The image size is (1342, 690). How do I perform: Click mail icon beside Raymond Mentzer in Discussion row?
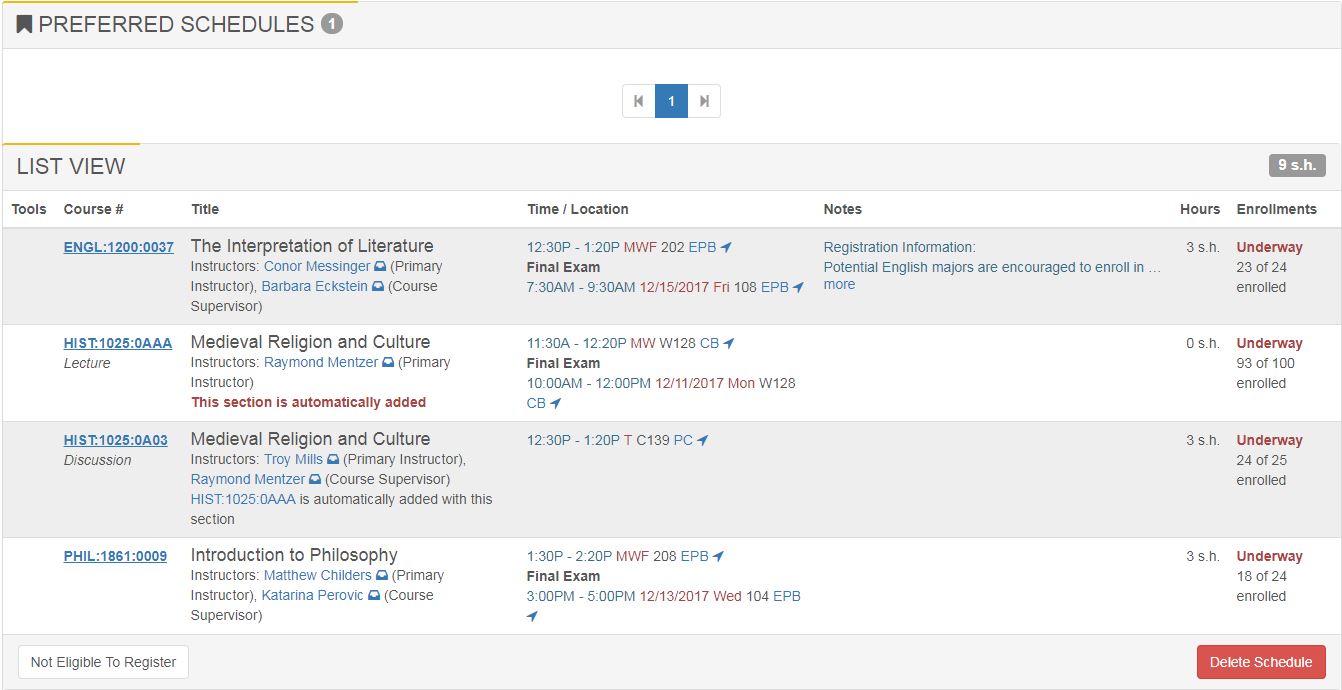click(315, 480)
